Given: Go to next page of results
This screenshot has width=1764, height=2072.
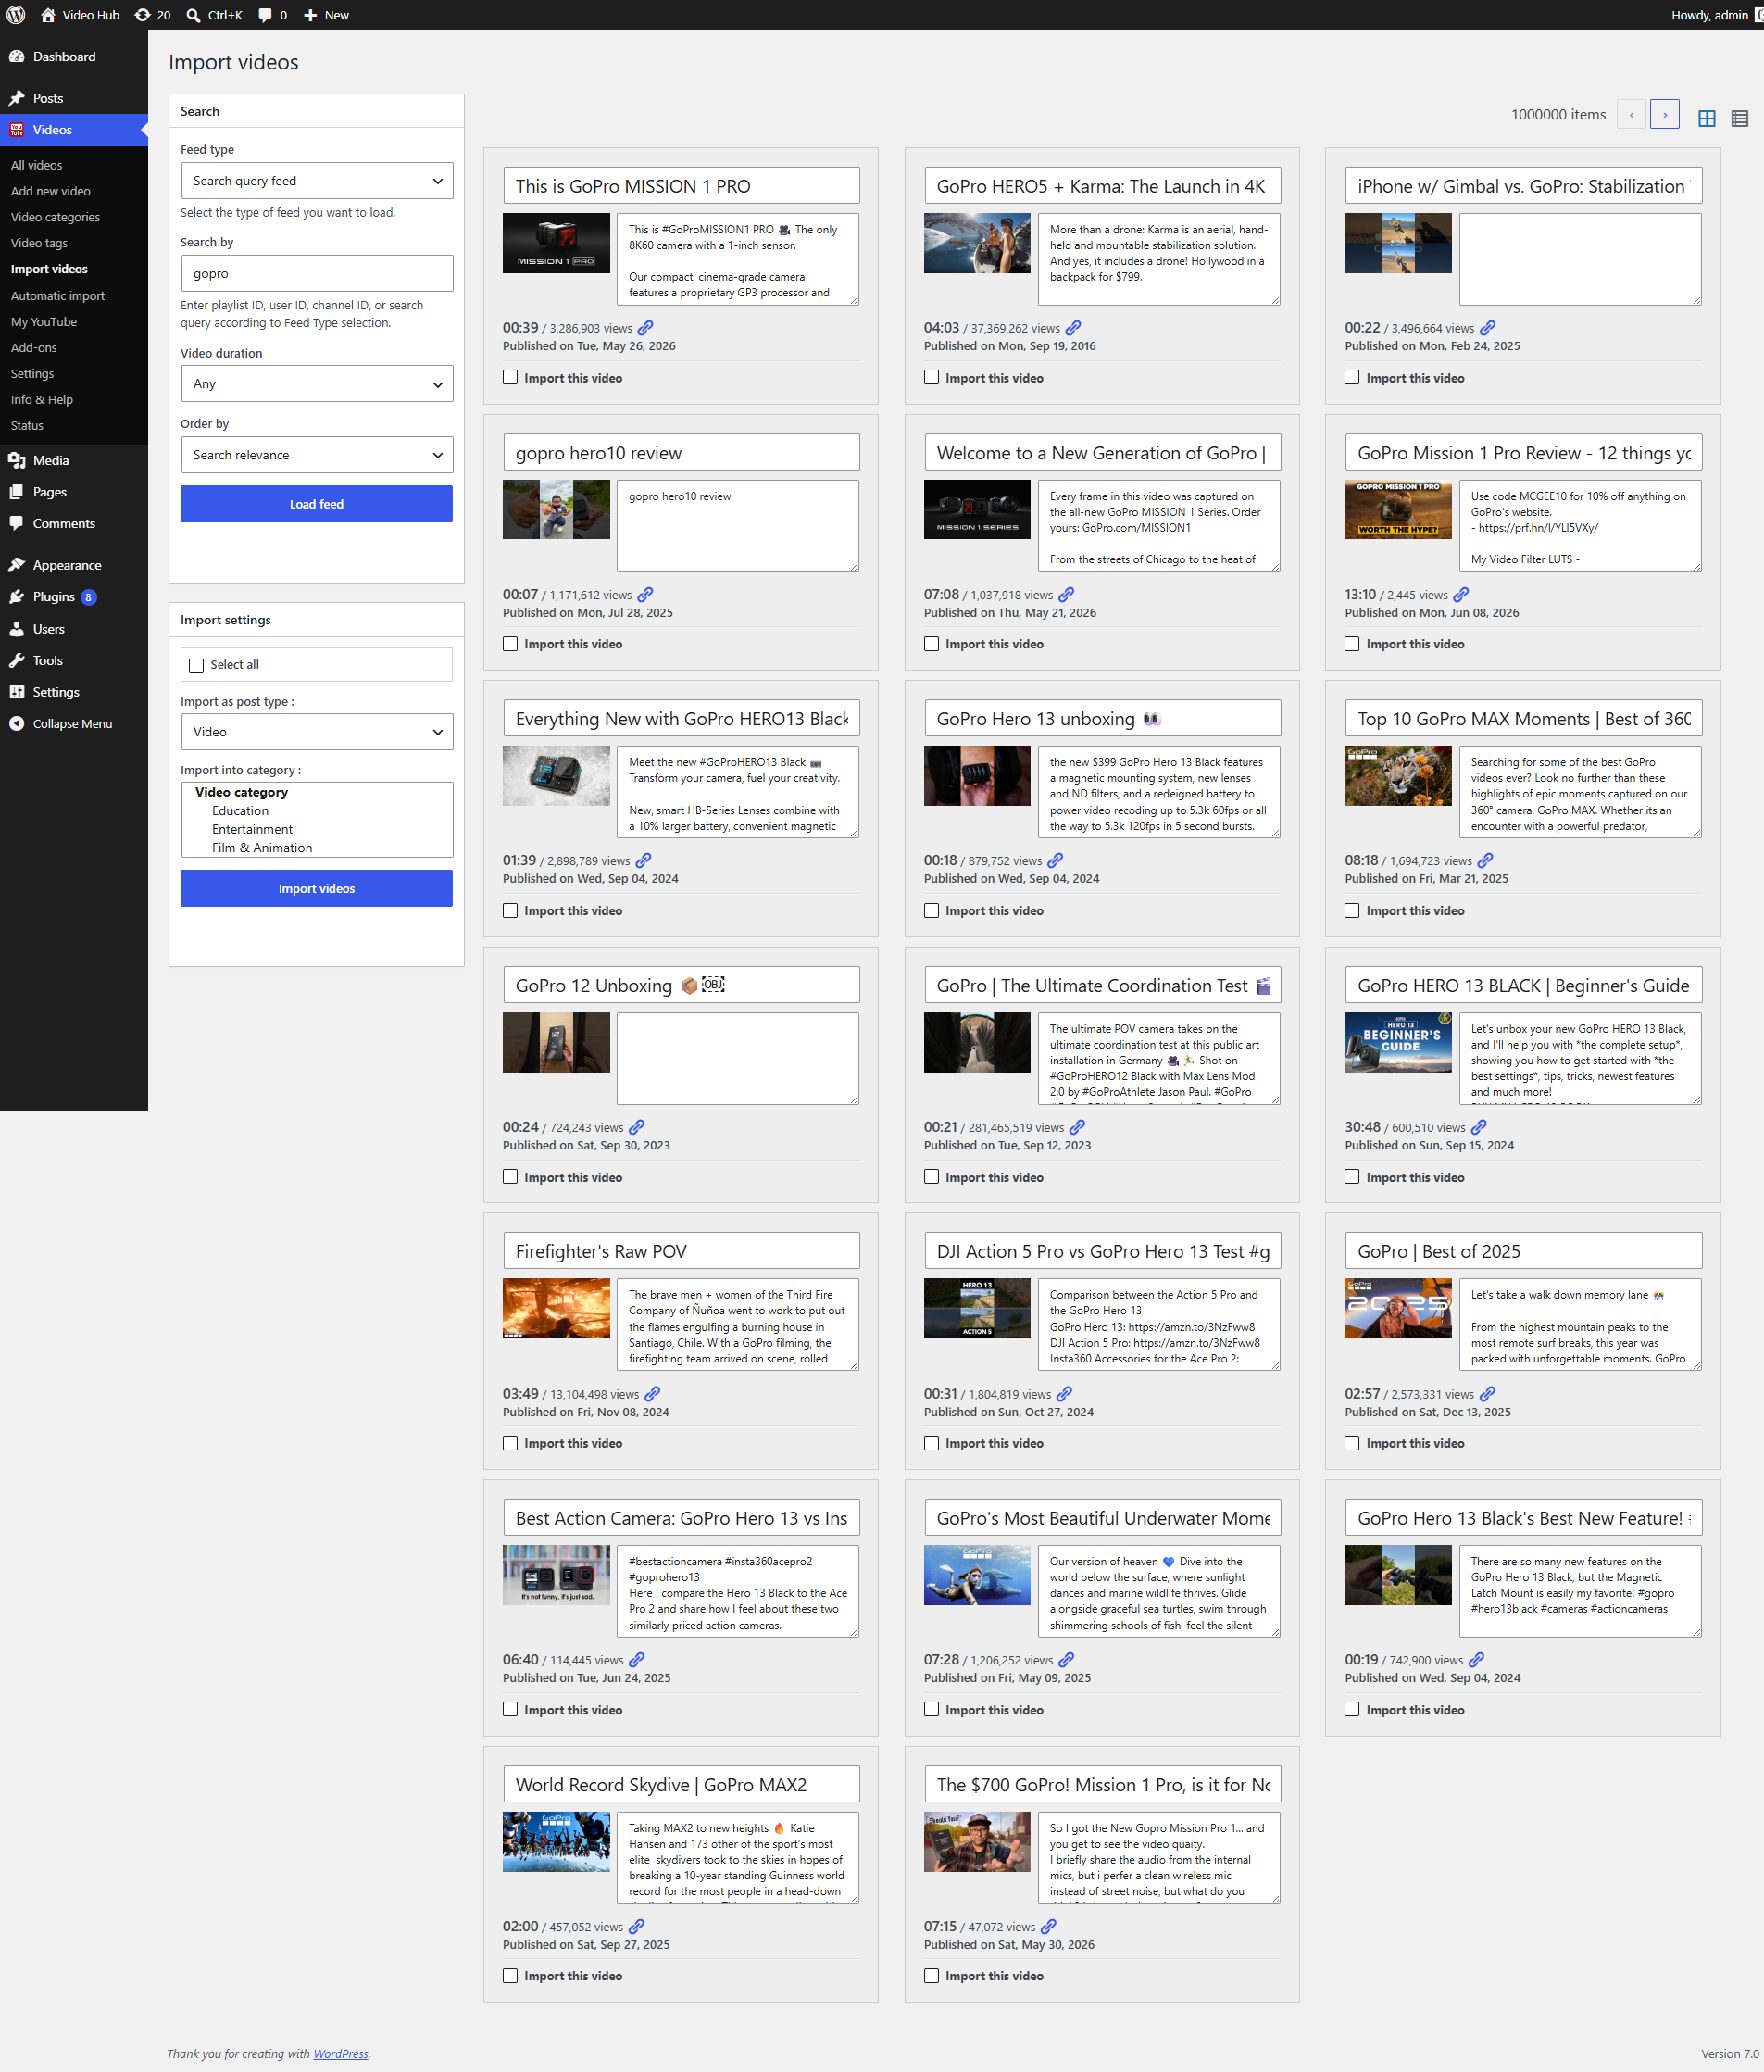Looking at the screenshot, I should [1664, 115].
